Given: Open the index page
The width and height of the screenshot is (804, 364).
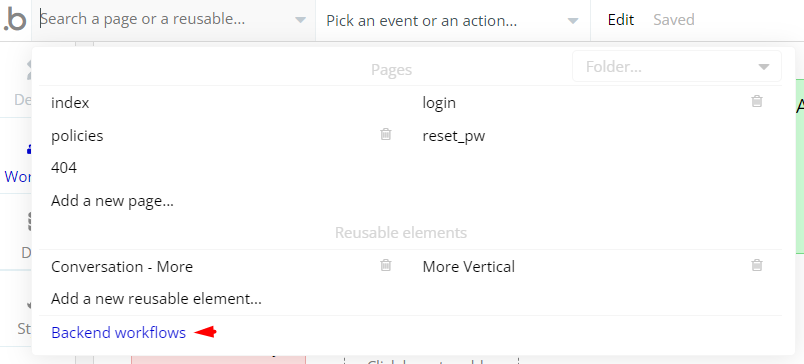Looking at the screenshot, I should tap(70, 103).
